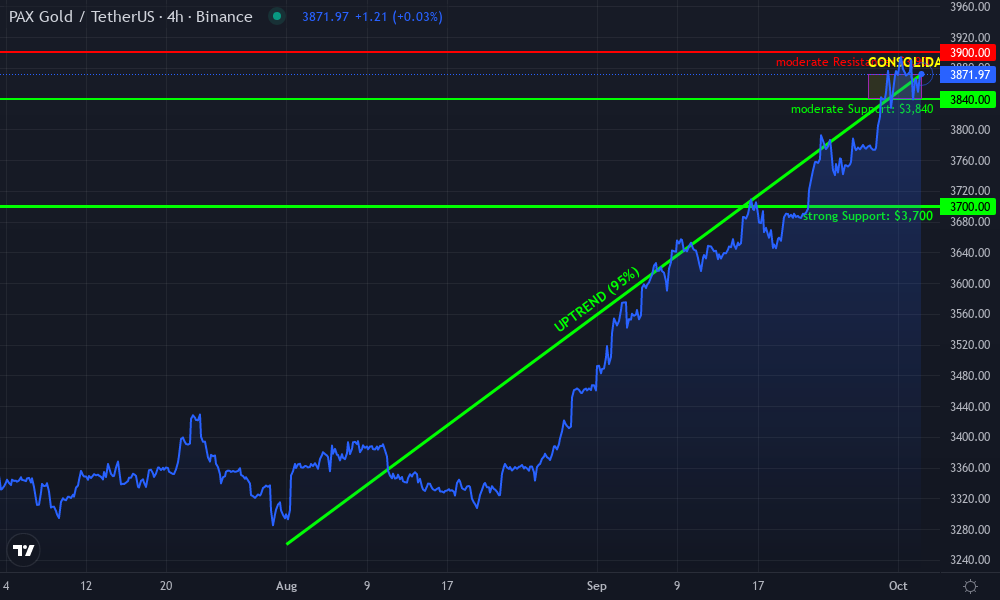This screenshot has height=600, width=1000.
Task: Click the moderate Resistance text label
Action: 821,62
